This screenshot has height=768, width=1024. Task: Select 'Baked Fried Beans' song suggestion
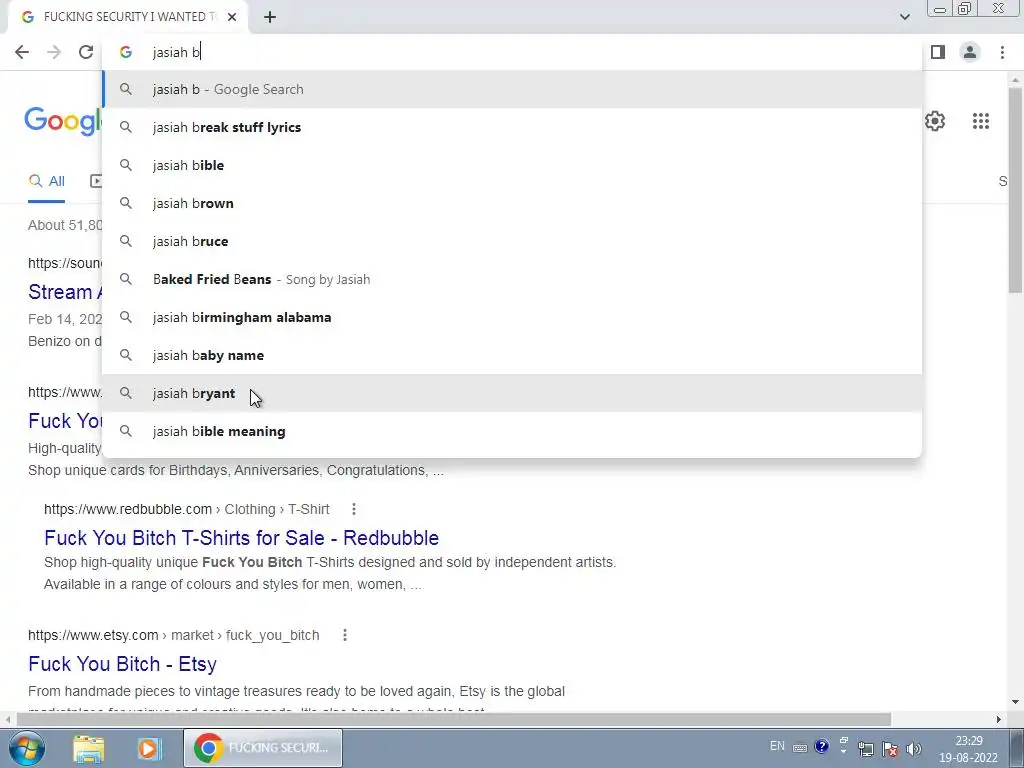pos(512,280)
